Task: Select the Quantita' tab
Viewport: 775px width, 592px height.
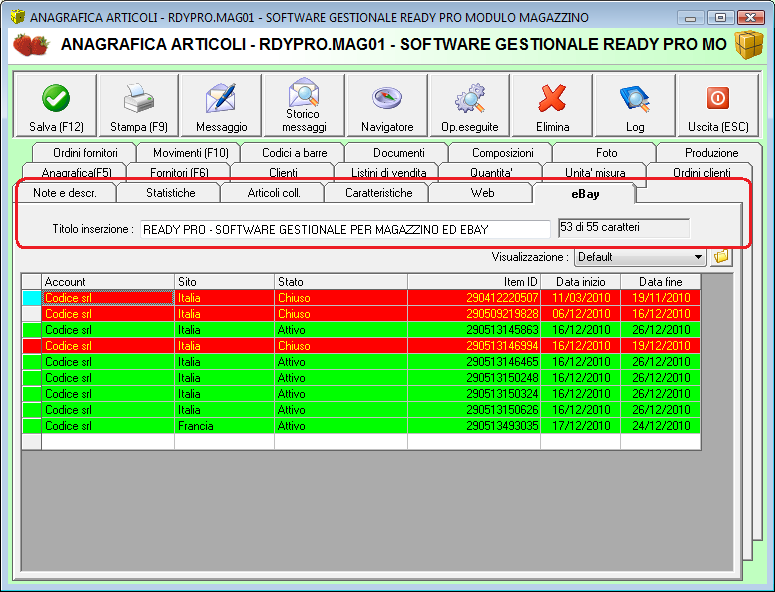Action: (x=491, y=172)
